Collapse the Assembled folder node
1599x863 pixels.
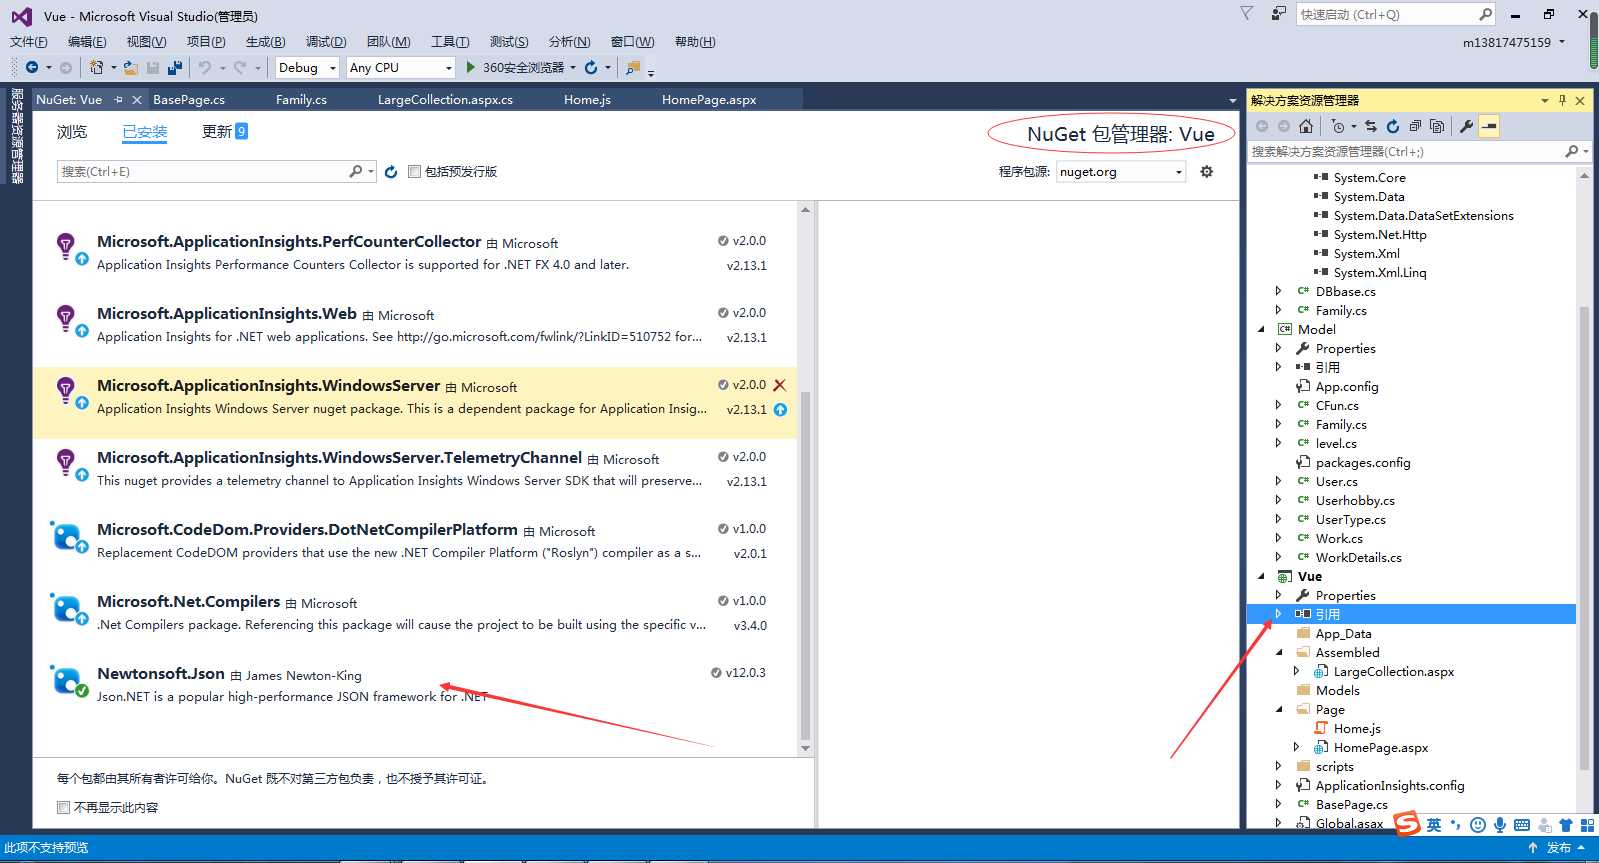pos(1279,652)
